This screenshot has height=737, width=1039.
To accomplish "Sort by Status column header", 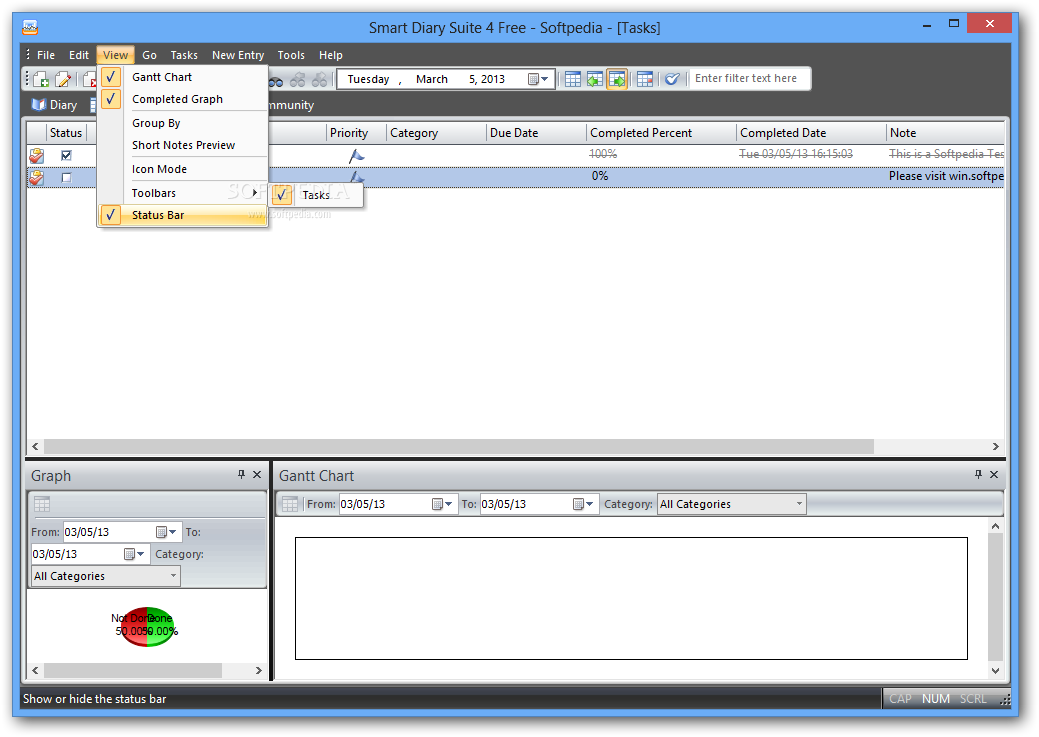I will coord(66,133).
